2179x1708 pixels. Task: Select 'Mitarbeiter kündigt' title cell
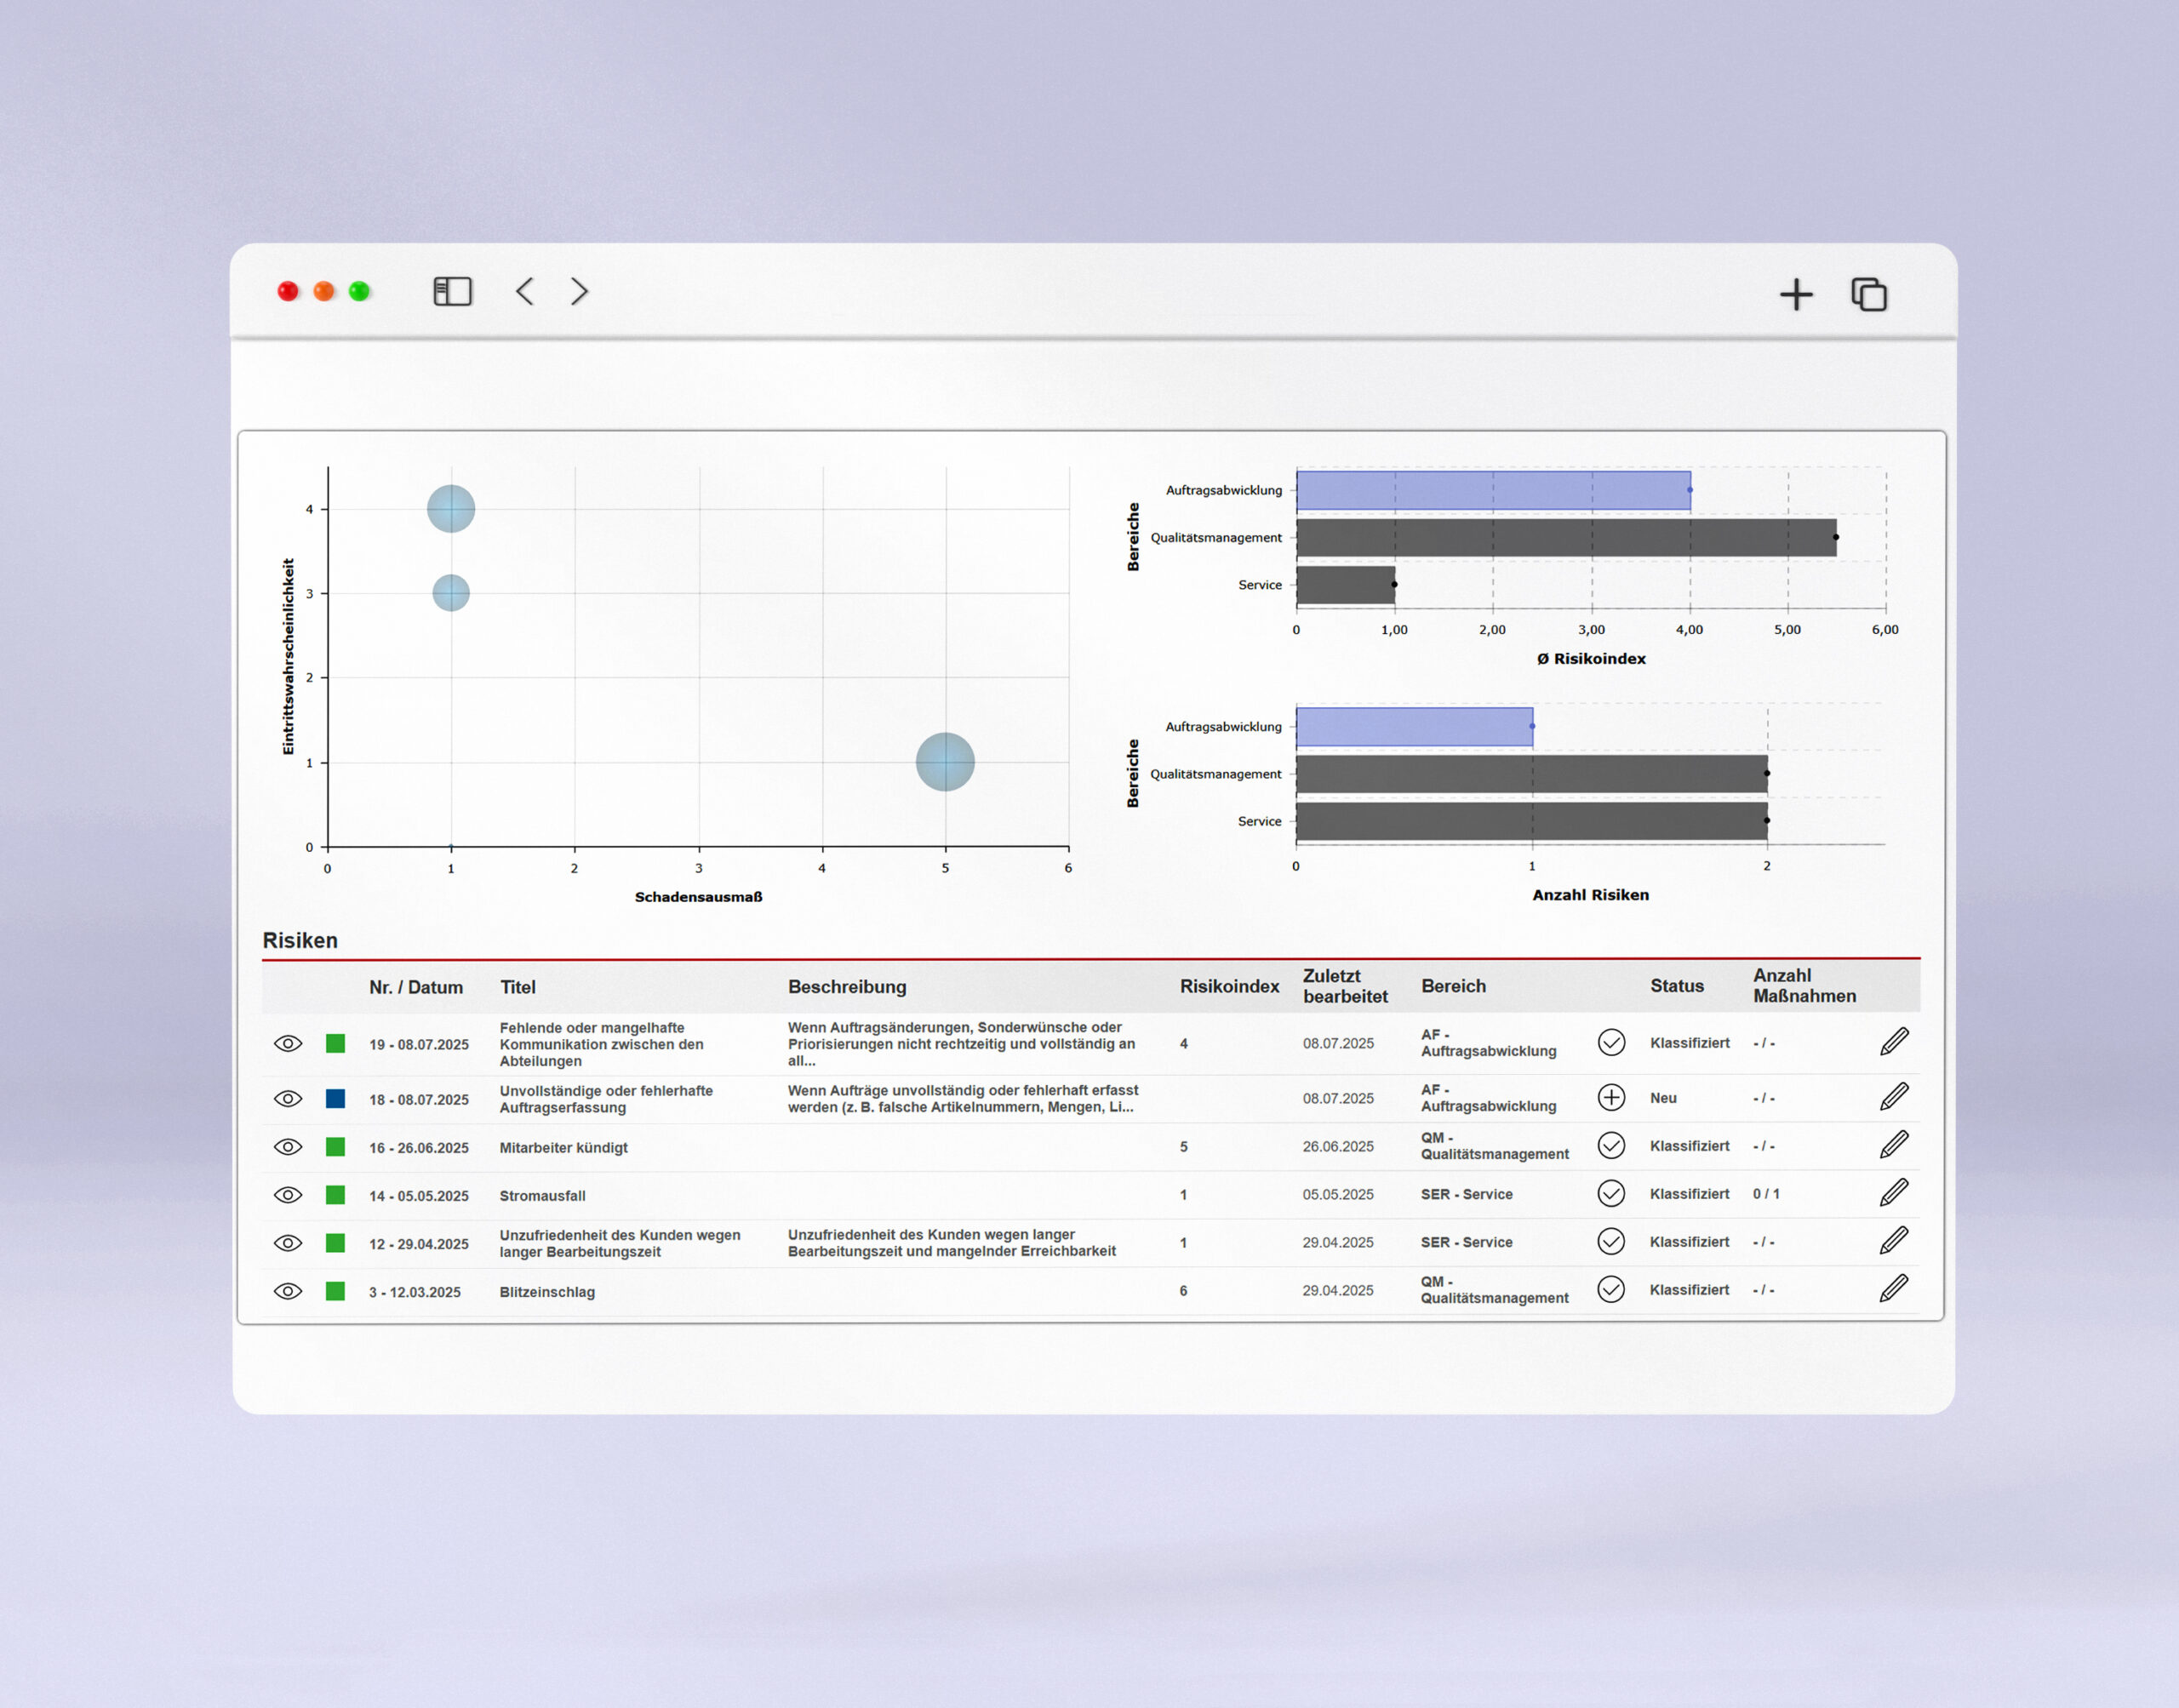click(x=563, y=1147)
